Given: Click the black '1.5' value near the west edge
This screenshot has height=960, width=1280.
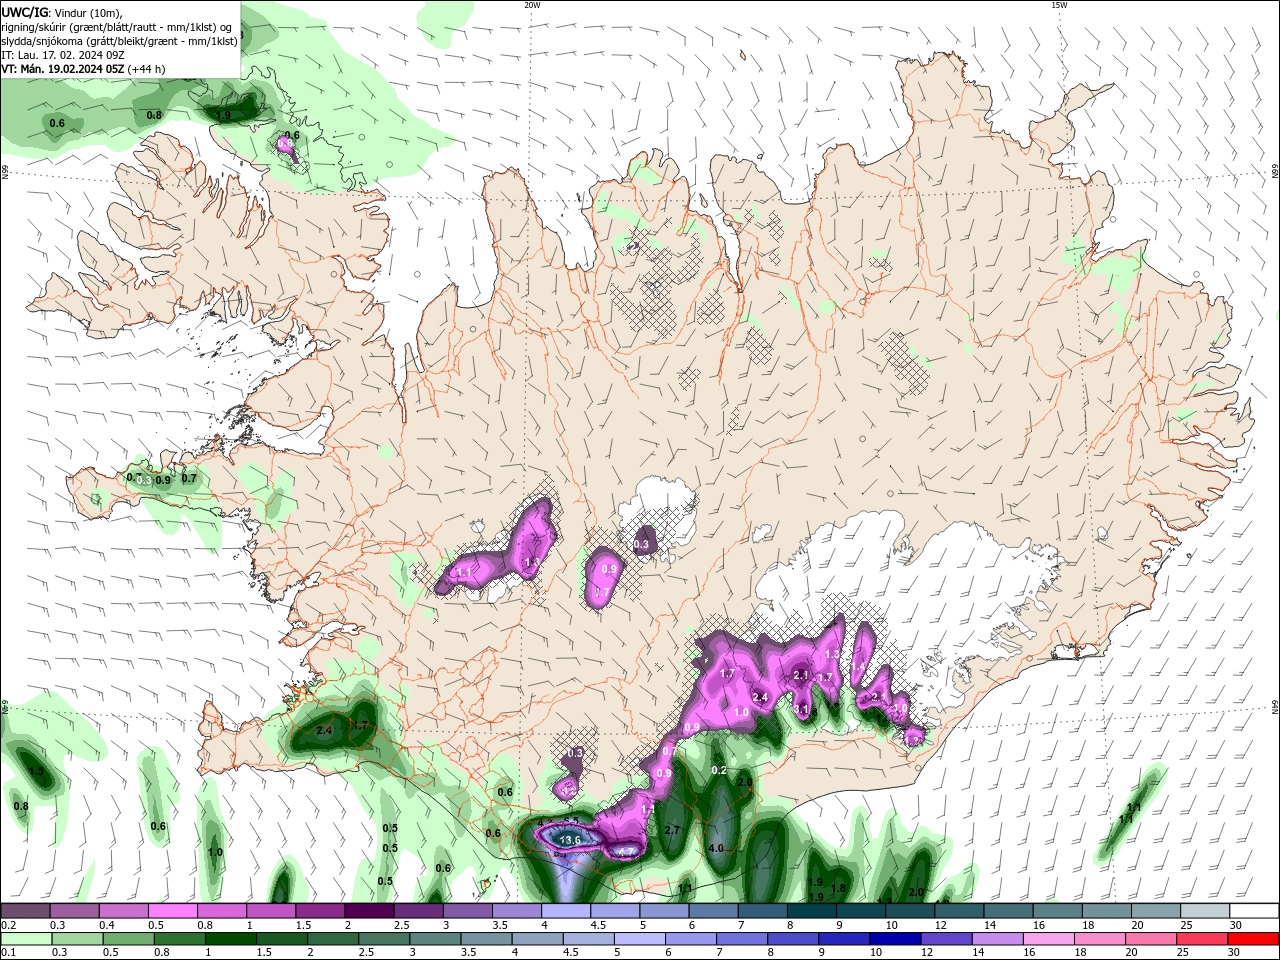Looking at the screenshot, I should pos(36,772).
